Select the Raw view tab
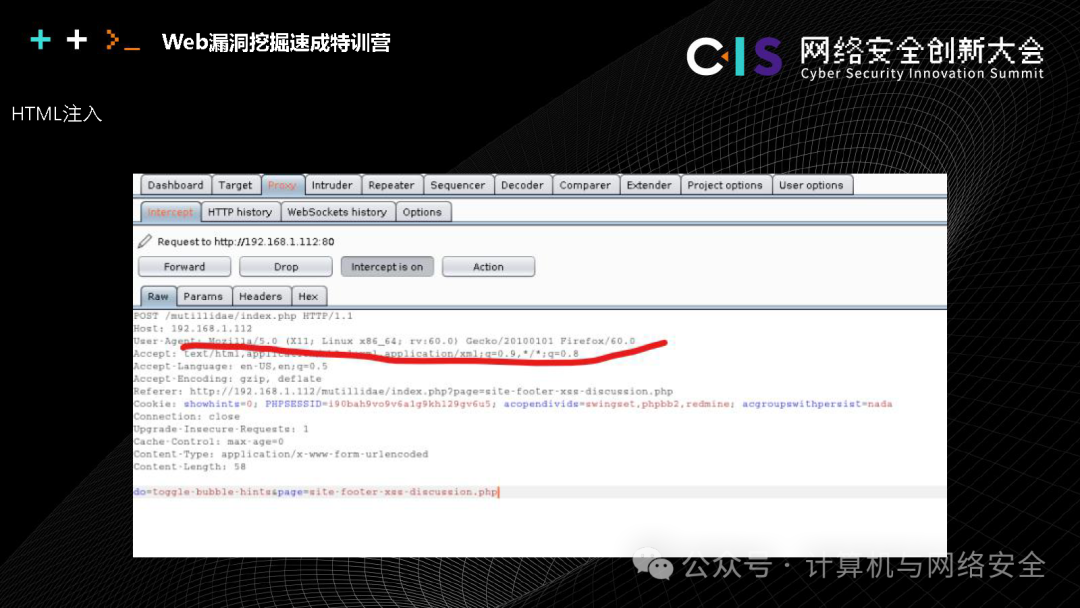Viewport: 1080px width, 608px height. click(x=158, y=296)
